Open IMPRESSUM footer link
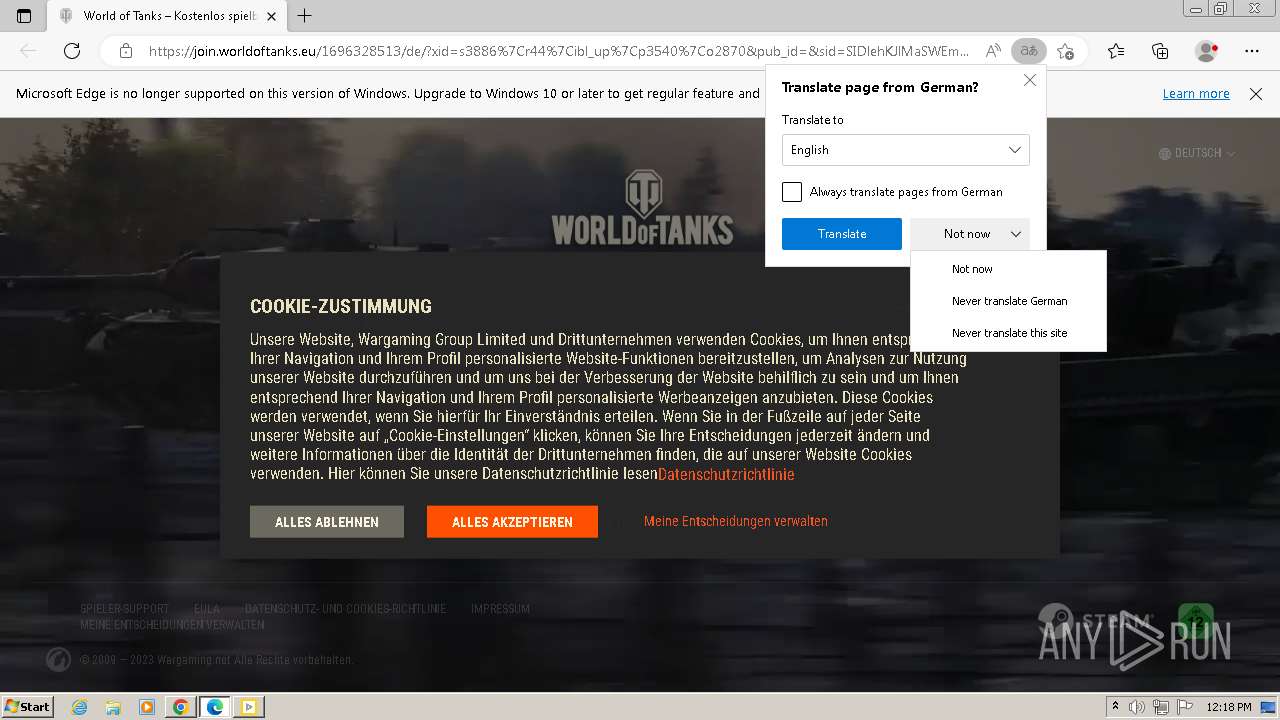Viewport: 1280px width, 720px height. (x=500, y=609)
